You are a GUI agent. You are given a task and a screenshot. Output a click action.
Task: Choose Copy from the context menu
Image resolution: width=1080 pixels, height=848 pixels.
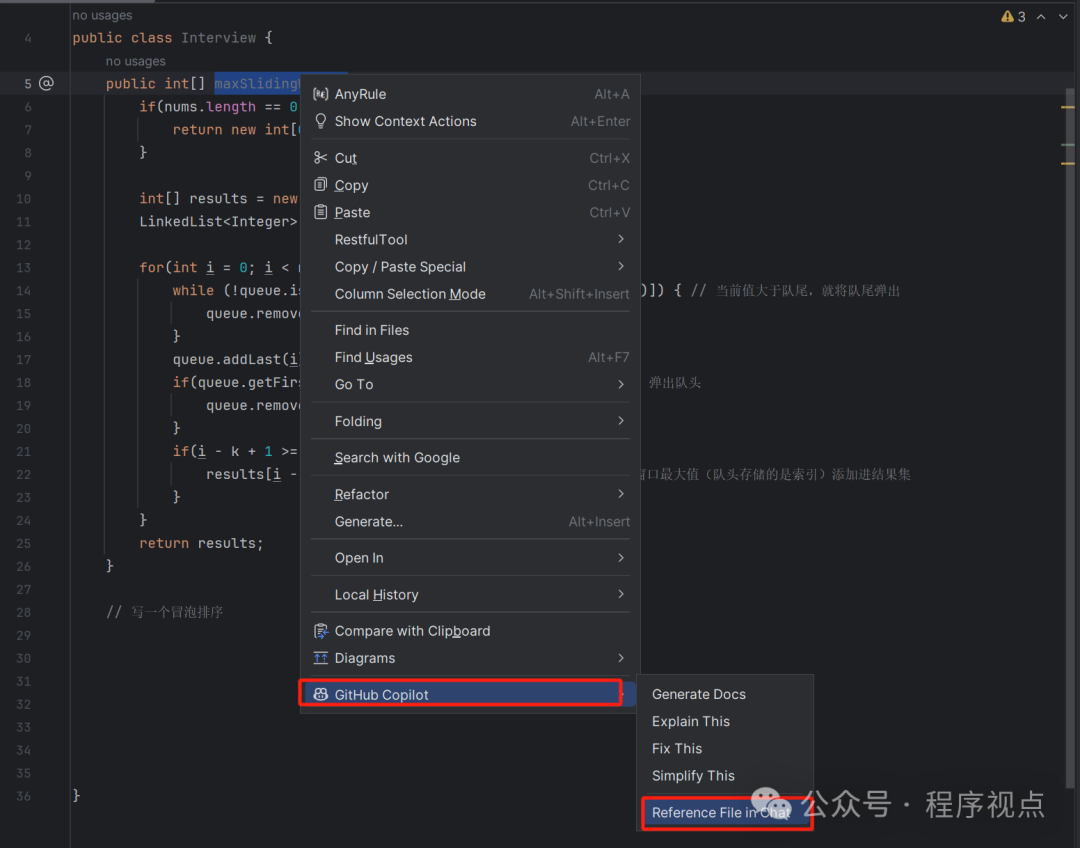click(x=470, y=185)
